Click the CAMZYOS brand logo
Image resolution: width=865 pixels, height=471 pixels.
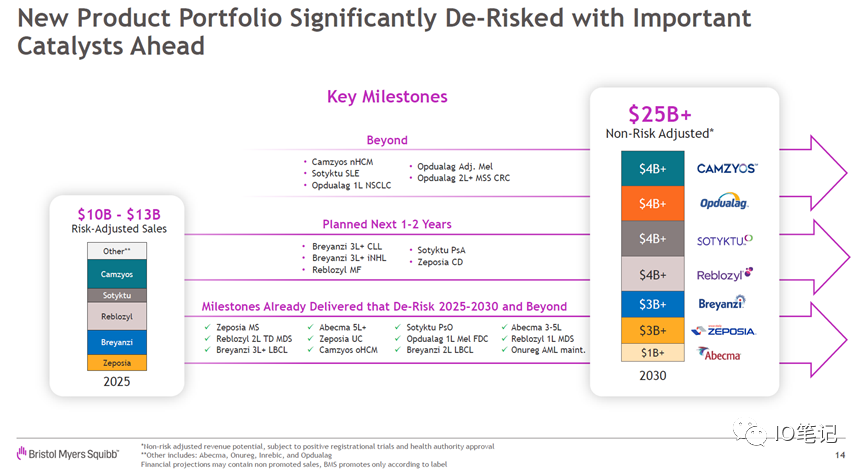(x=727, y=169)
